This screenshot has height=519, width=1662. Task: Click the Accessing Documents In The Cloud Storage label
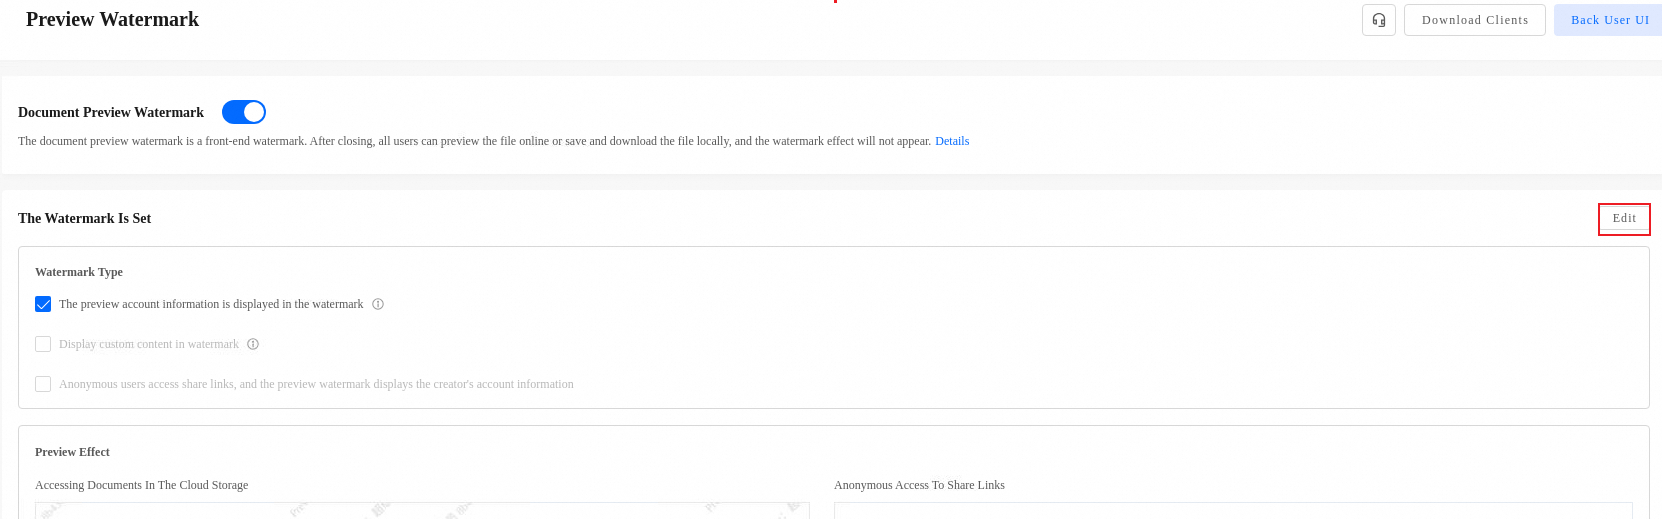pos(141,485)
